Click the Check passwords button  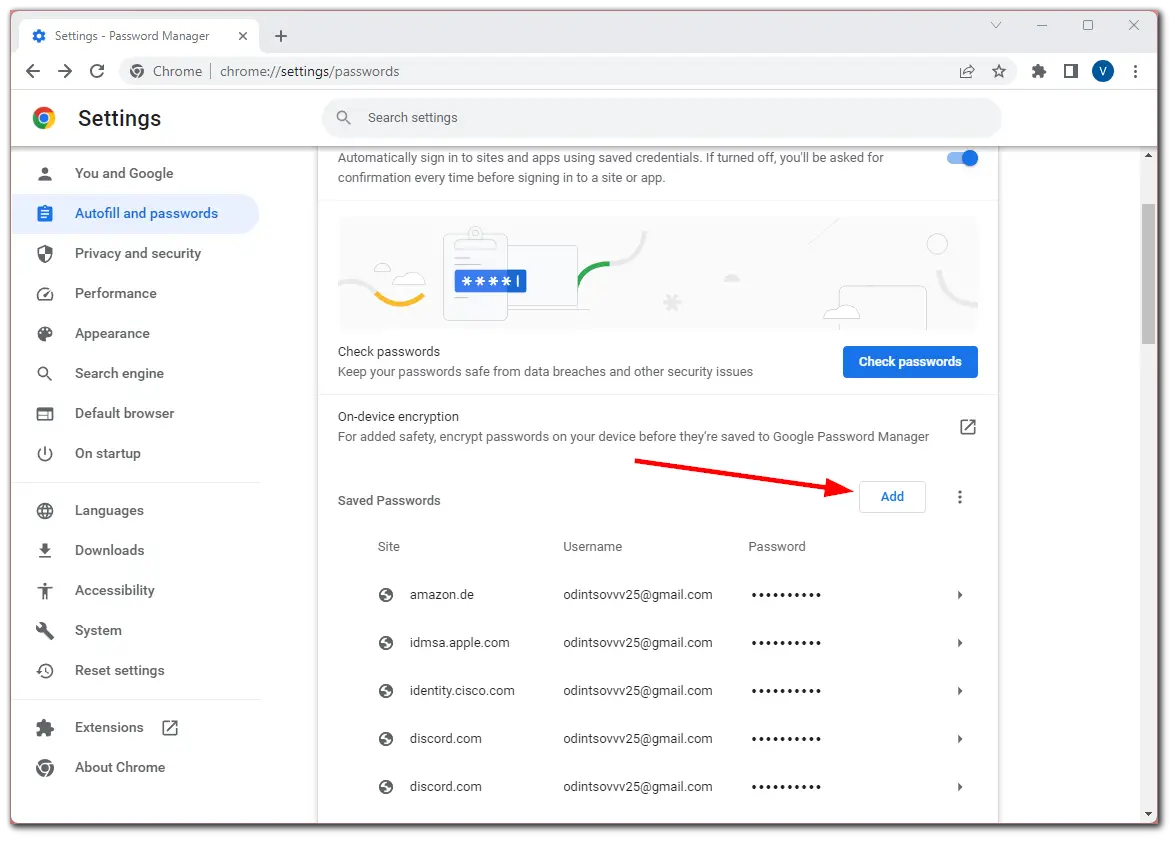point(909,362)
